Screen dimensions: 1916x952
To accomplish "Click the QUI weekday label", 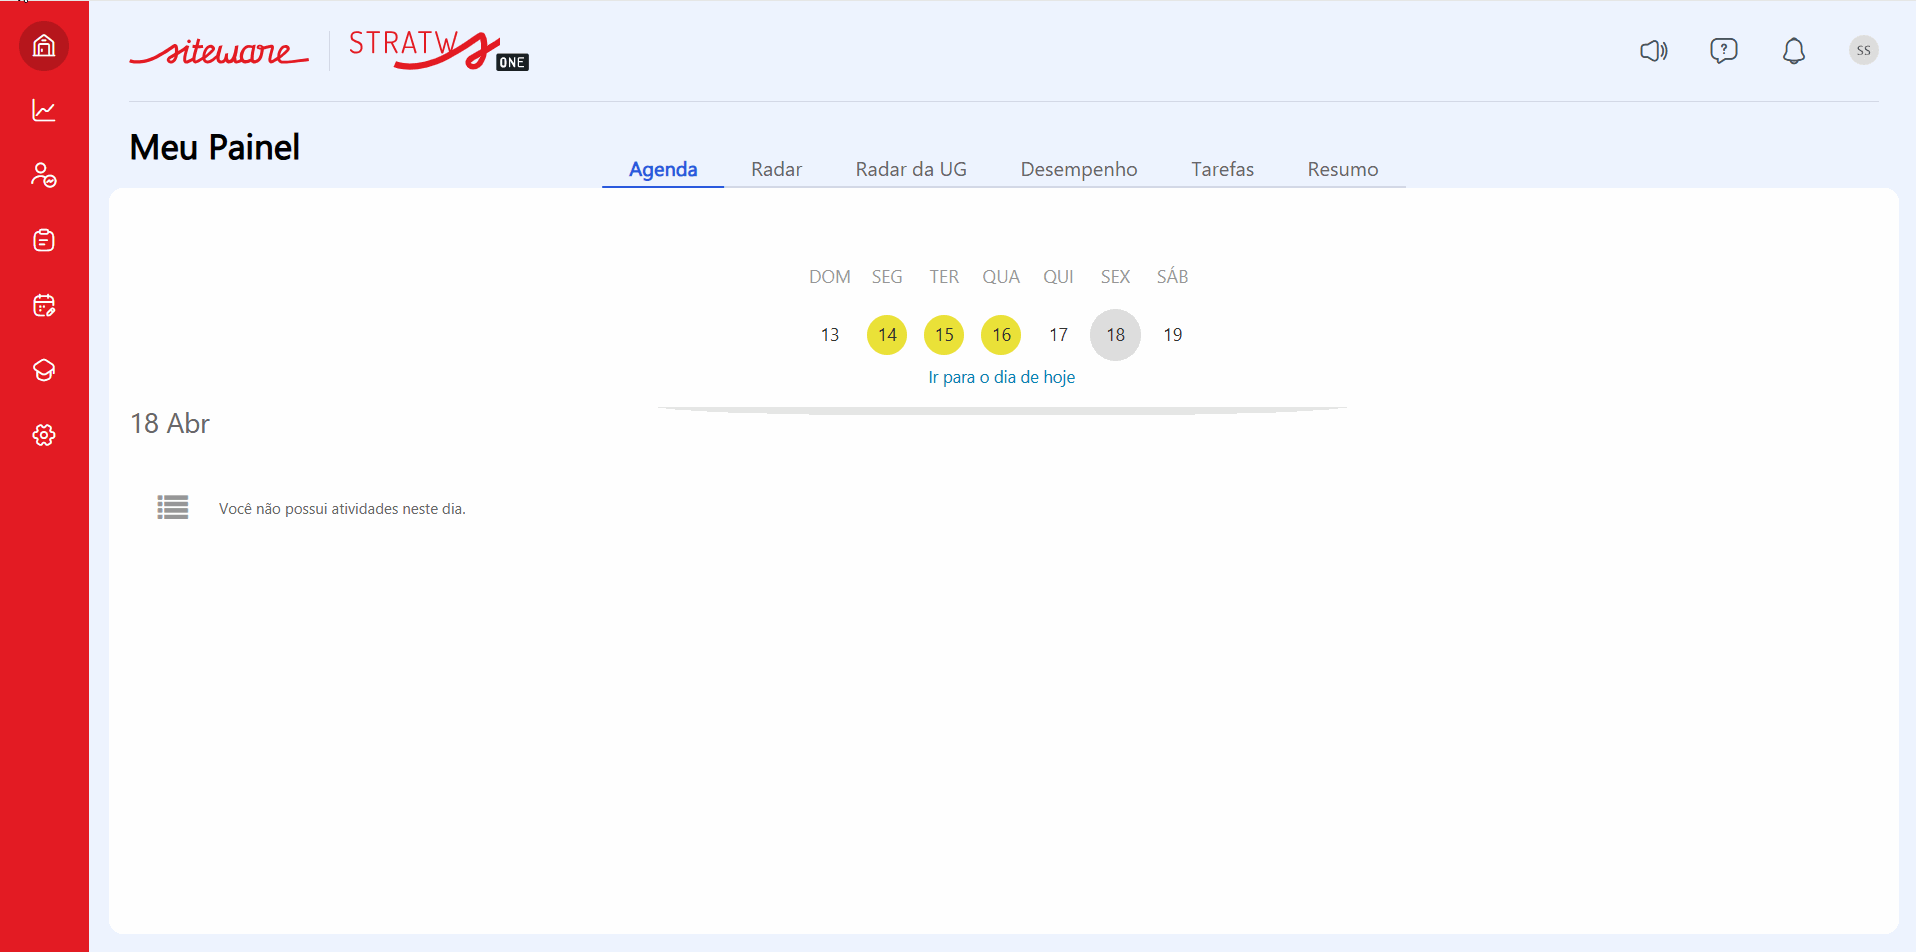I will (x=1059, y=277).
